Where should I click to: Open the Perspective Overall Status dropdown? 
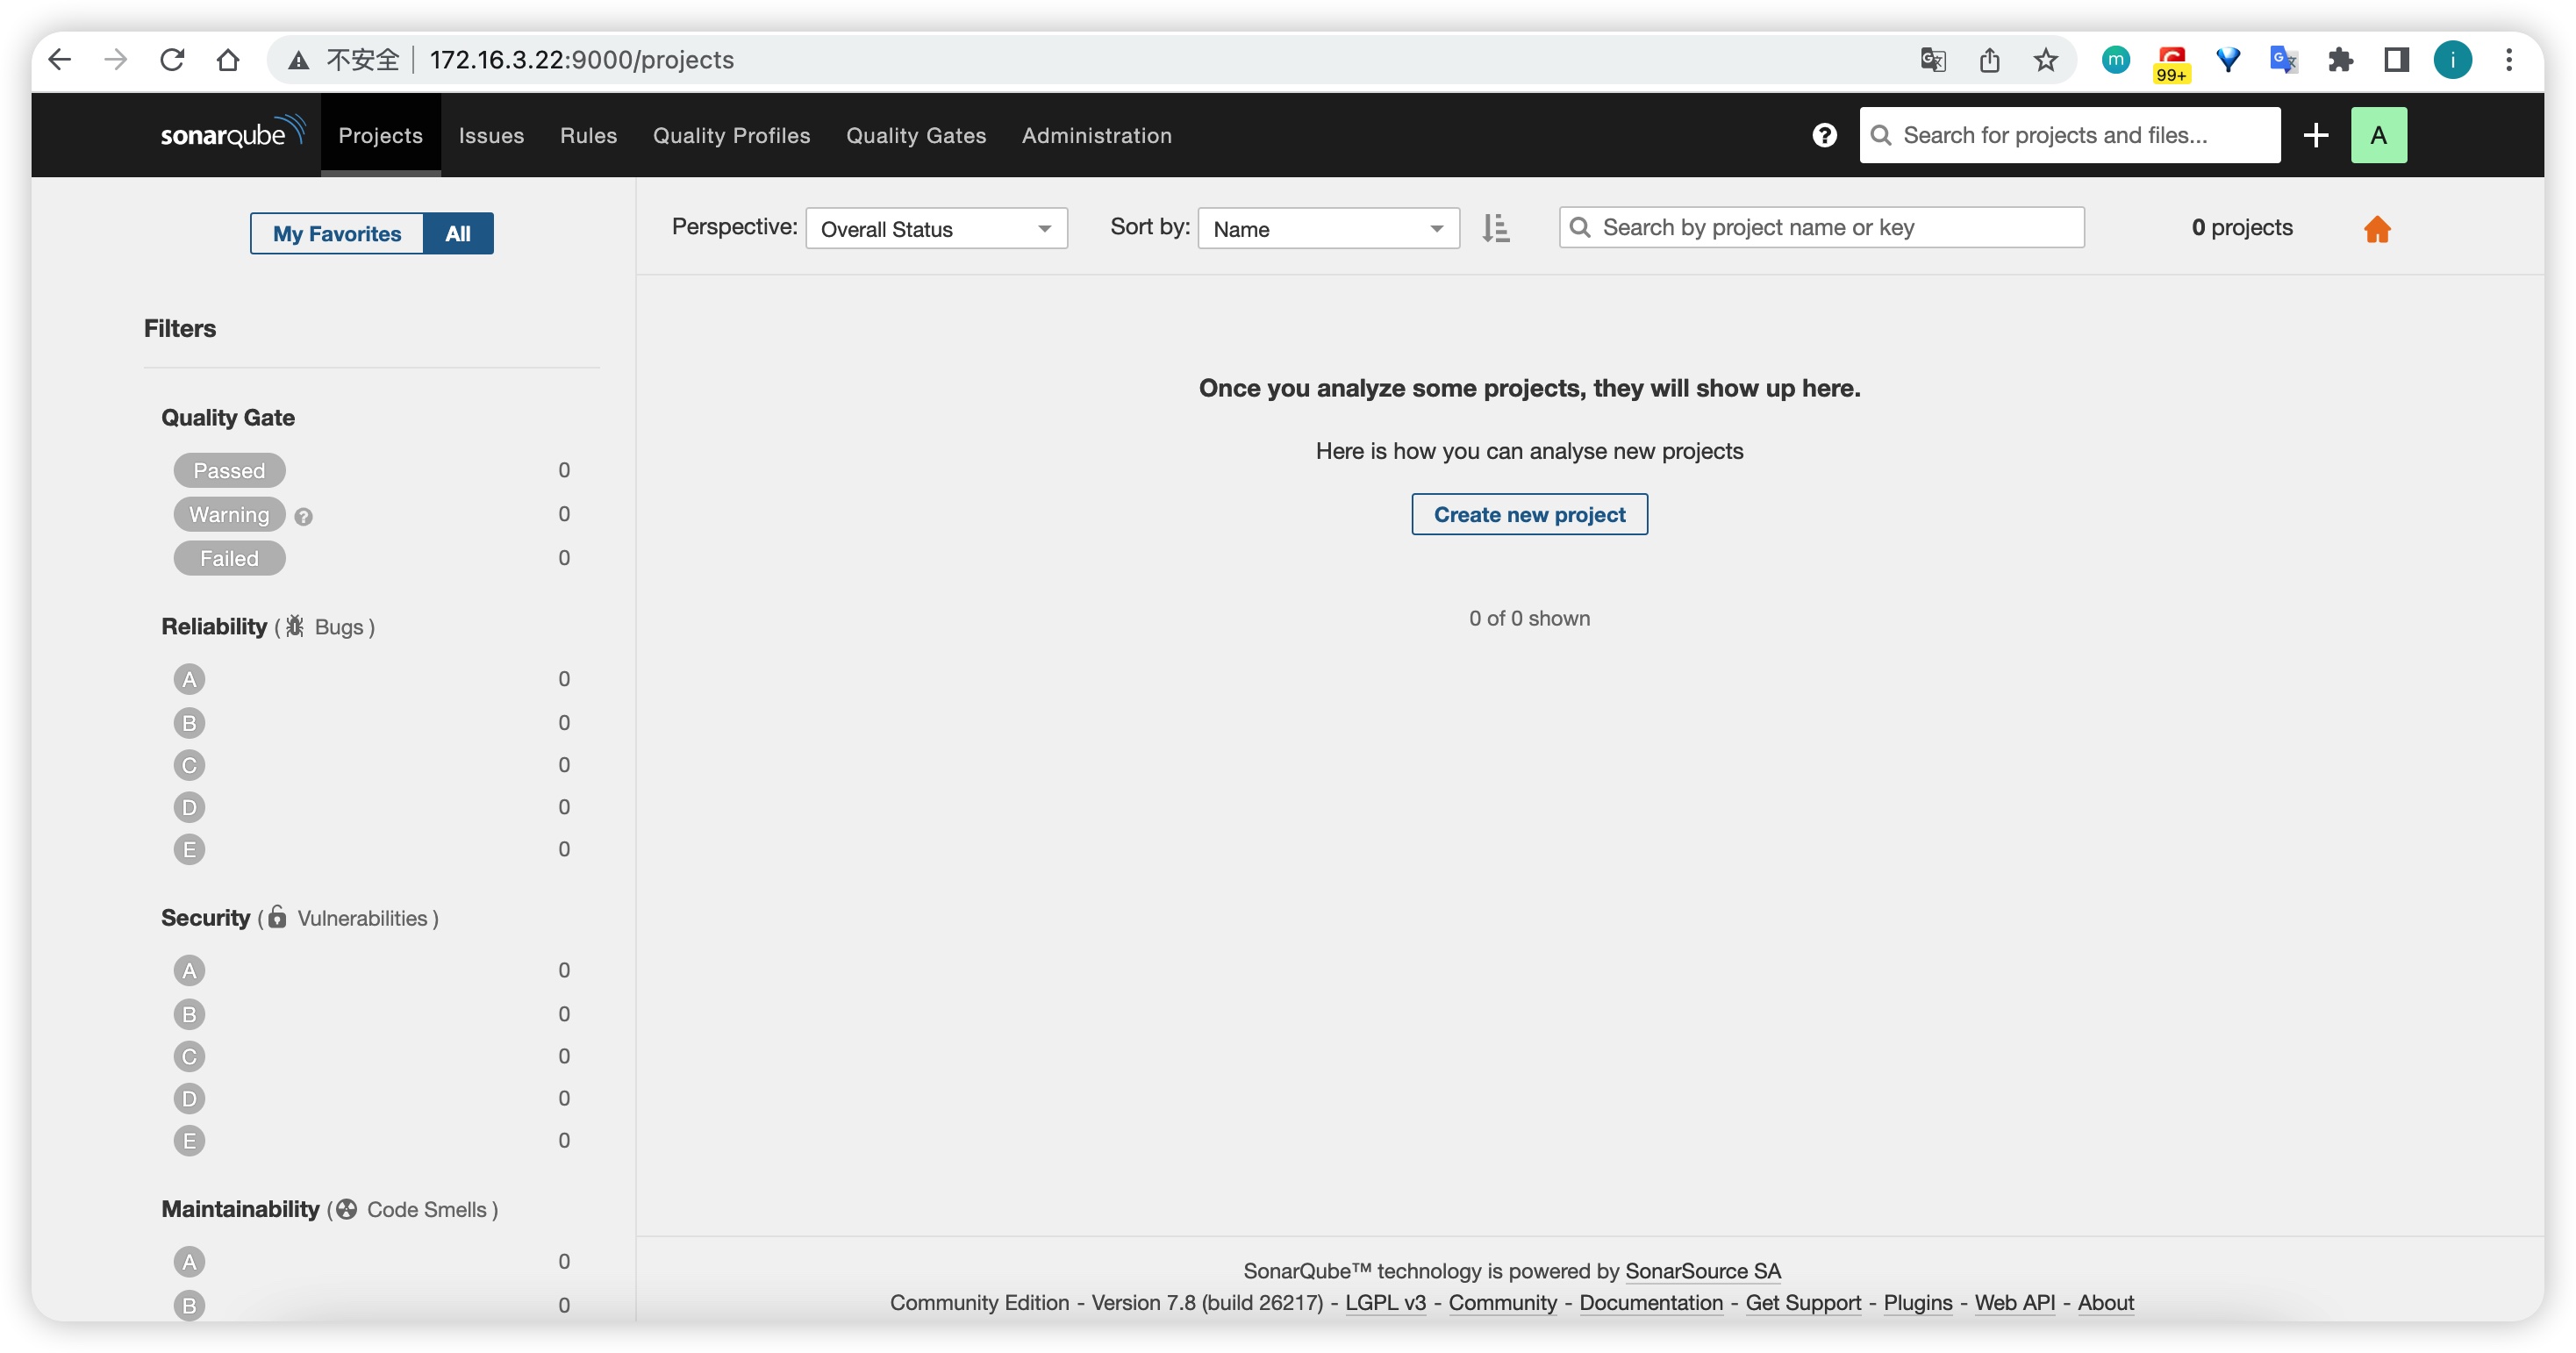pyautogui.click(x=936, y=228)
